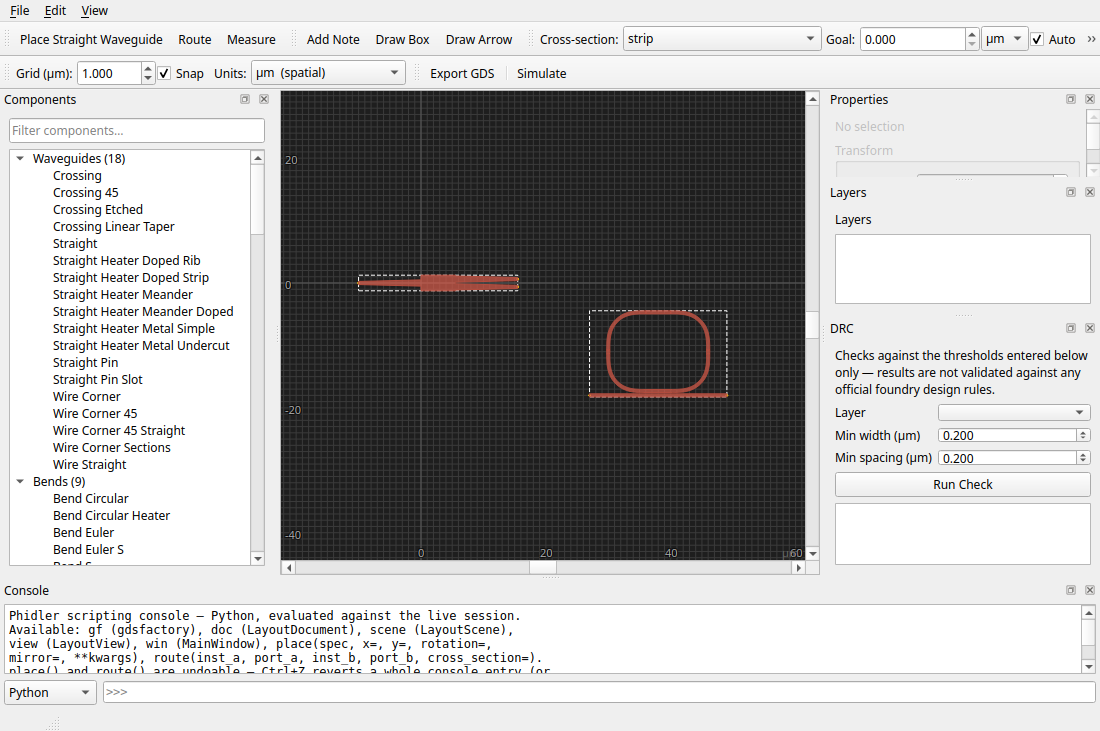Click the Goal value field
Image resolution: width=1100 pixels, height=731 pixels.
click(913, 39)
